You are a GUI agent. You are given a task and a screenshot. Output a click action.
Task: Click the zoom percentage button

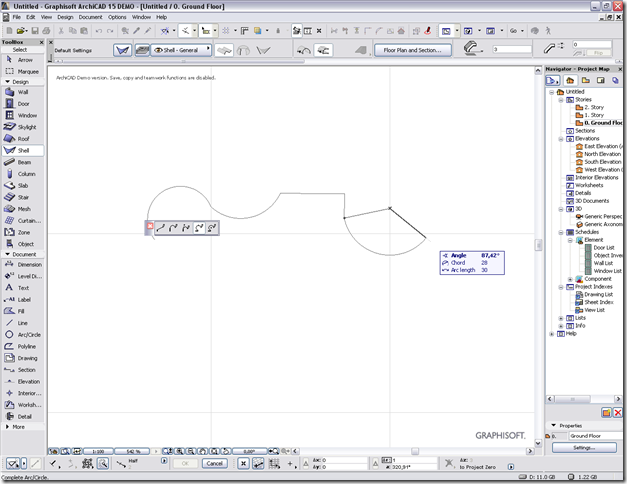[132, 451]
